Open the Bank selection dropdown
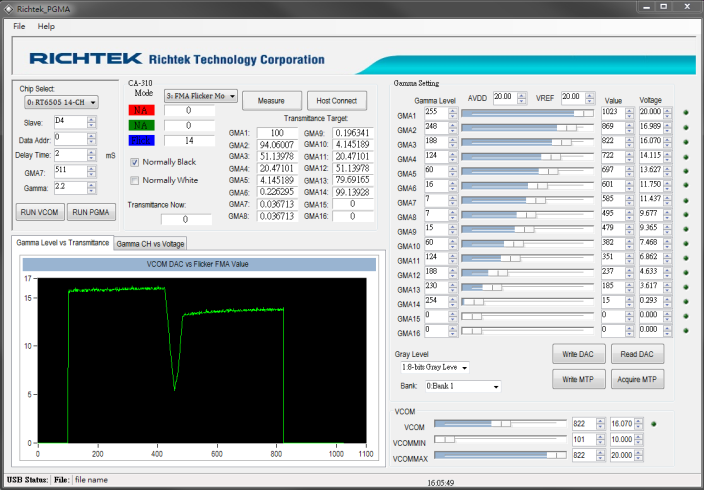Image resolution: width=704 pixels, height=490 pixels. [463, 386]
